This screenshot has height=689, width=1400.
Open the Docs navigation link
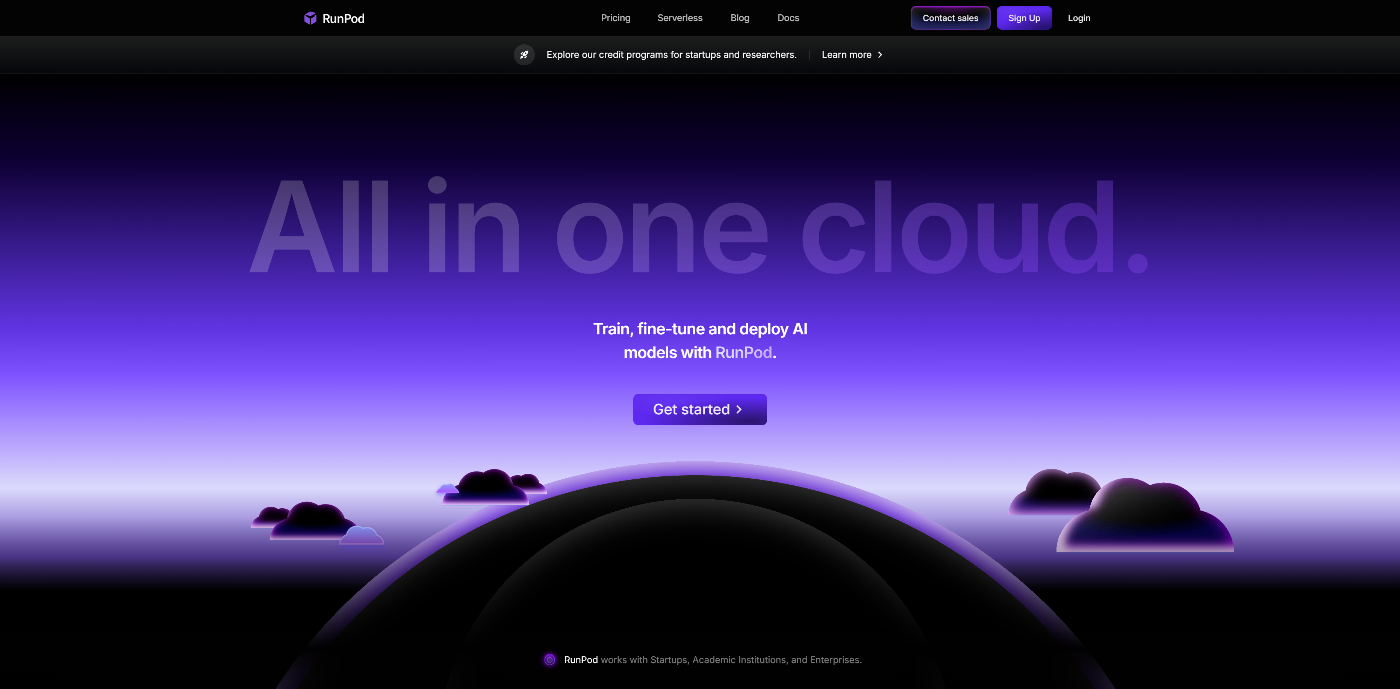coord(788,18)
